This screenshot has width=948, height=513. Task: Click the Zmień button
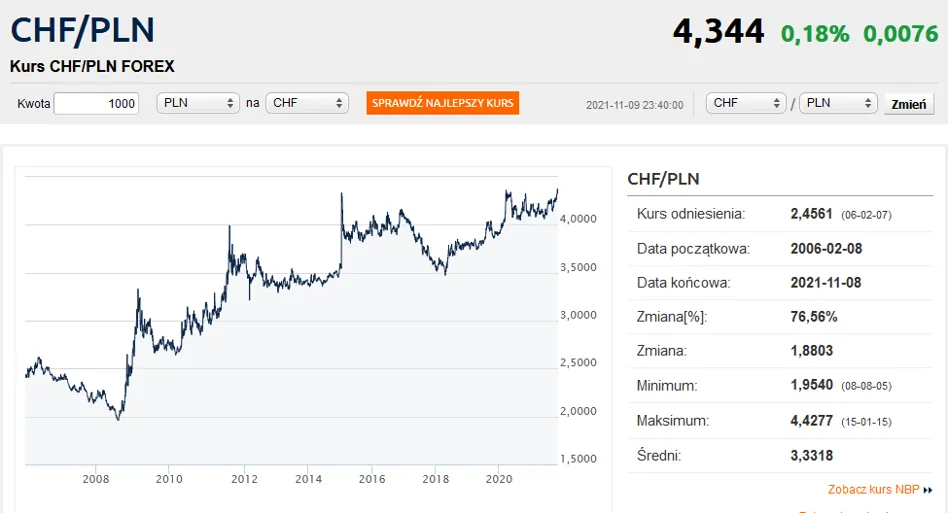(908, 104)
